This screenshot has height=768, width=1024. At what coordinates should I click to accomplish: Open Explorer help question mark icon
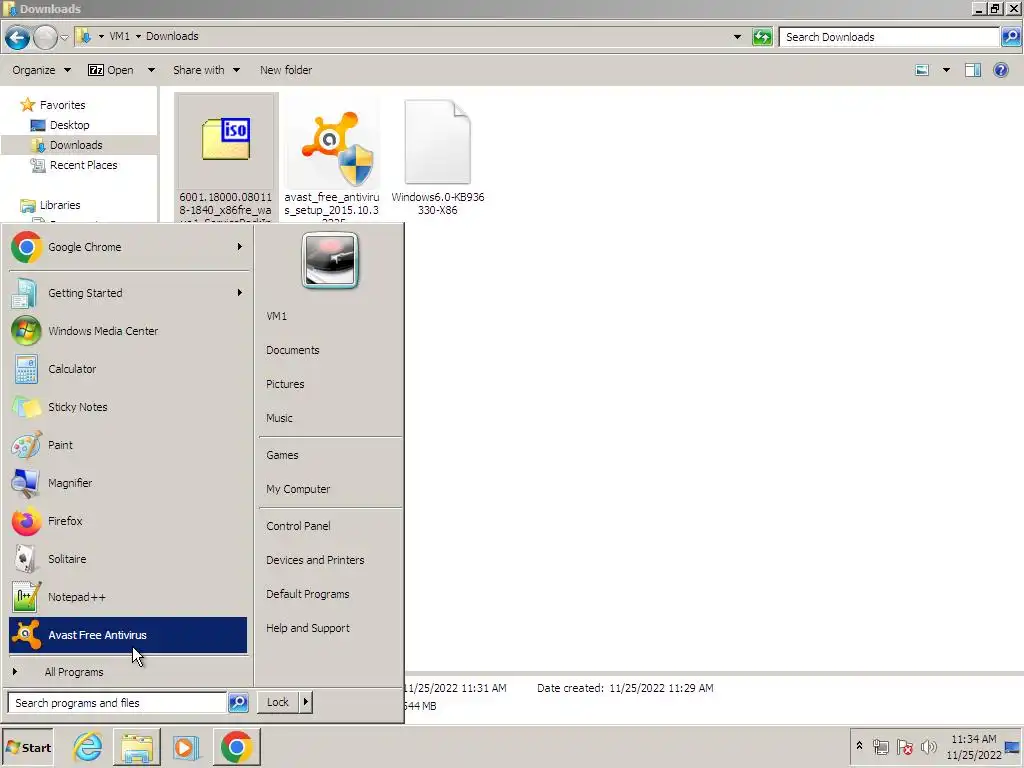click(x=1000, y=70)
